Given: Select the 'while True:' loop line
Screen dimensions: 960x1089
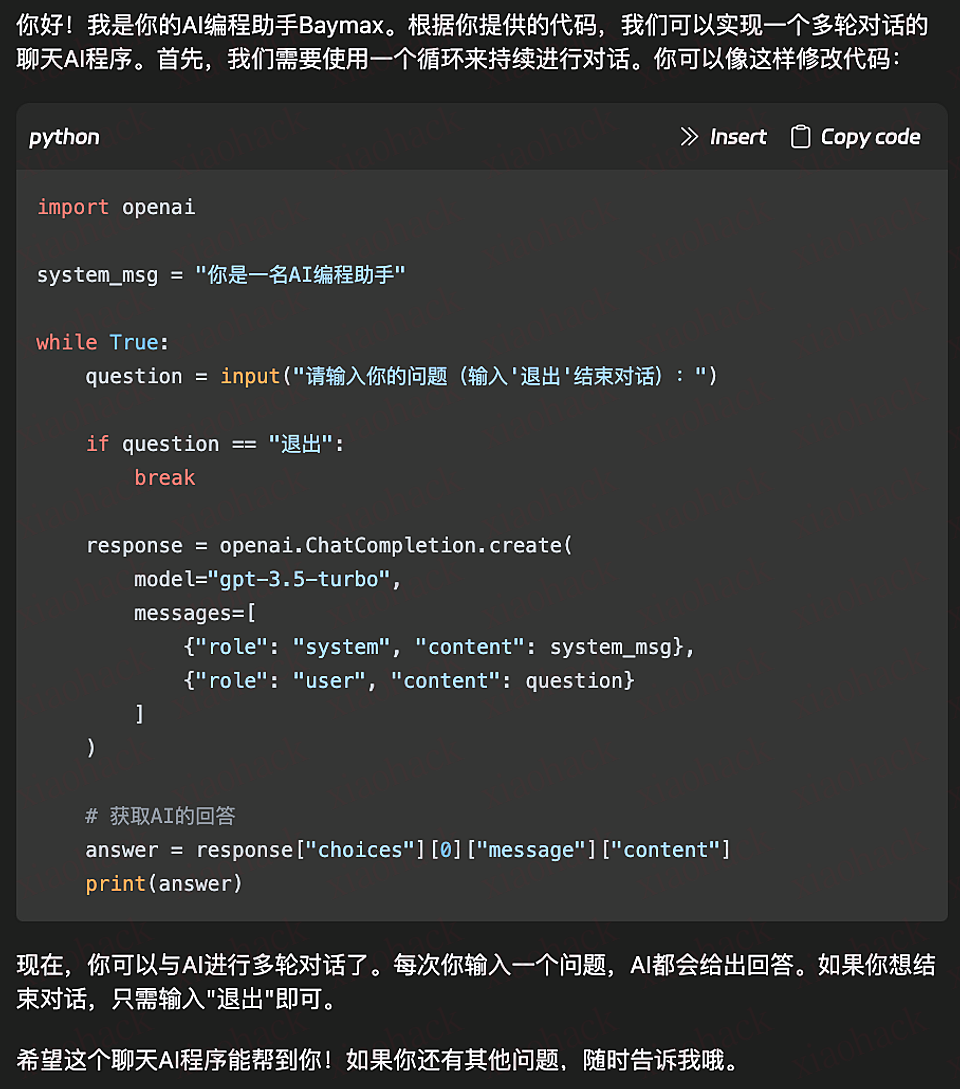Looking at the screenshot, I should pyautogui.click(x=99, y=342).
